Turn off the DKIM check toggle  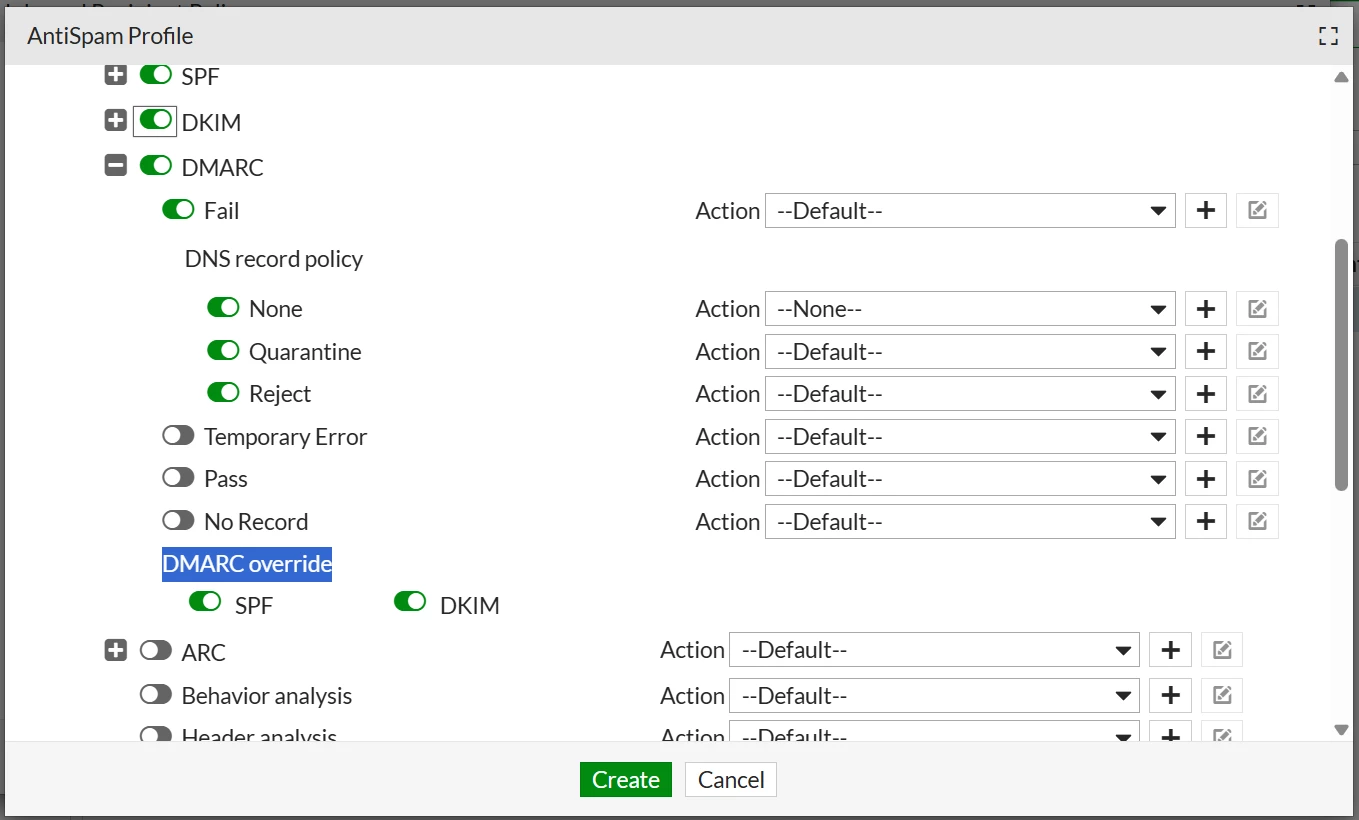(156, 120)
